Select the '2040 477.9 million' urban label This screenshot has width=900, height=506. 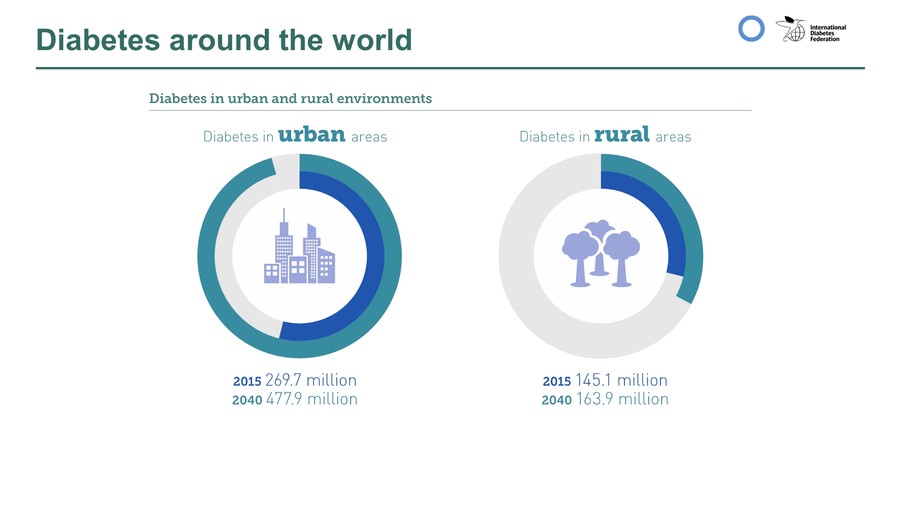coord(295,399)
